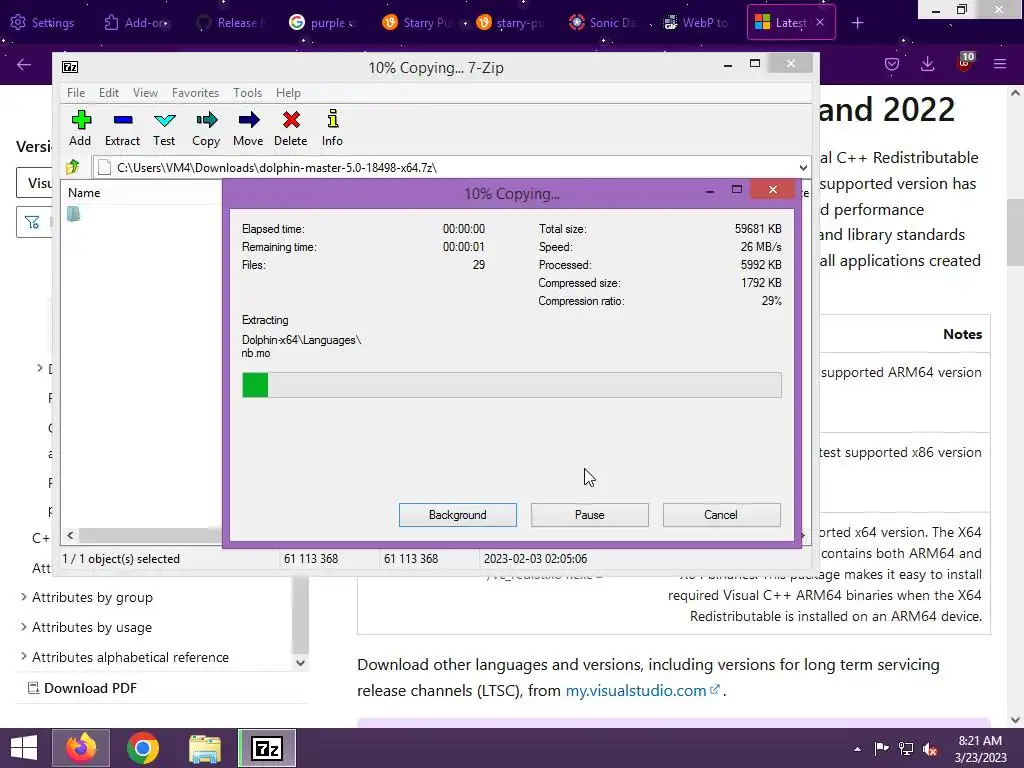
Task: Open the View menu in 7-Zip
Action: (145, 93)
